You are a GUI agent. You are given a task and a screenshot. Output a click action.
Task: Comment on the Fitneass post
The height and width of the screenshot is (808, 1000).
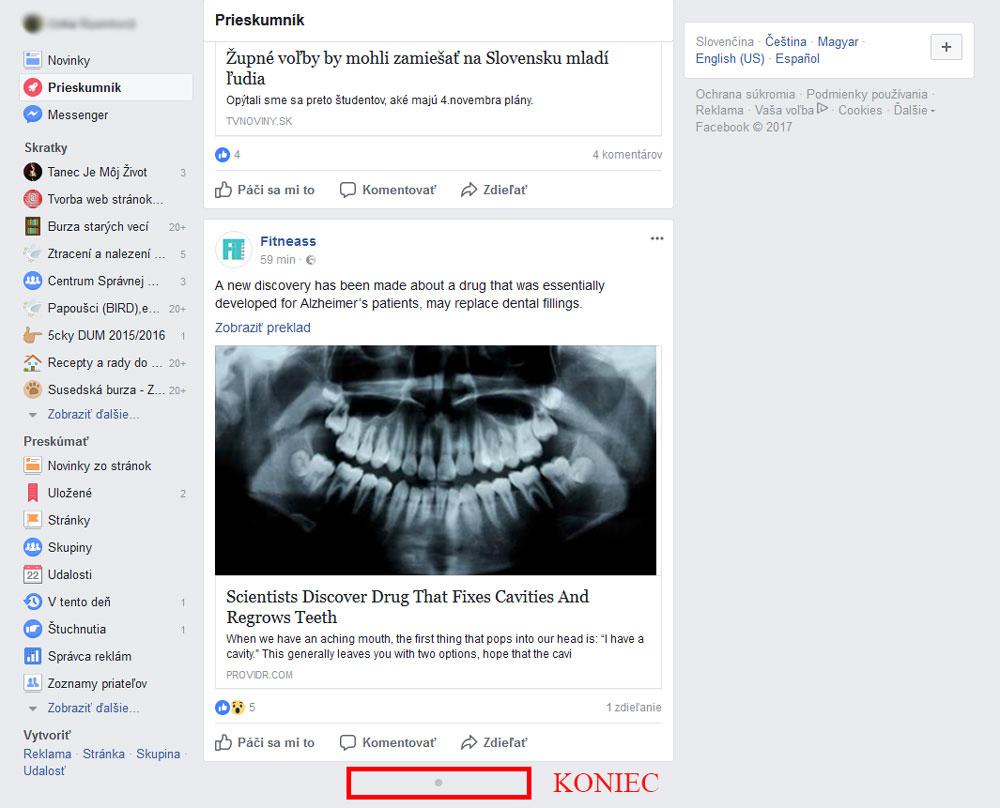(x=388, y=742)
